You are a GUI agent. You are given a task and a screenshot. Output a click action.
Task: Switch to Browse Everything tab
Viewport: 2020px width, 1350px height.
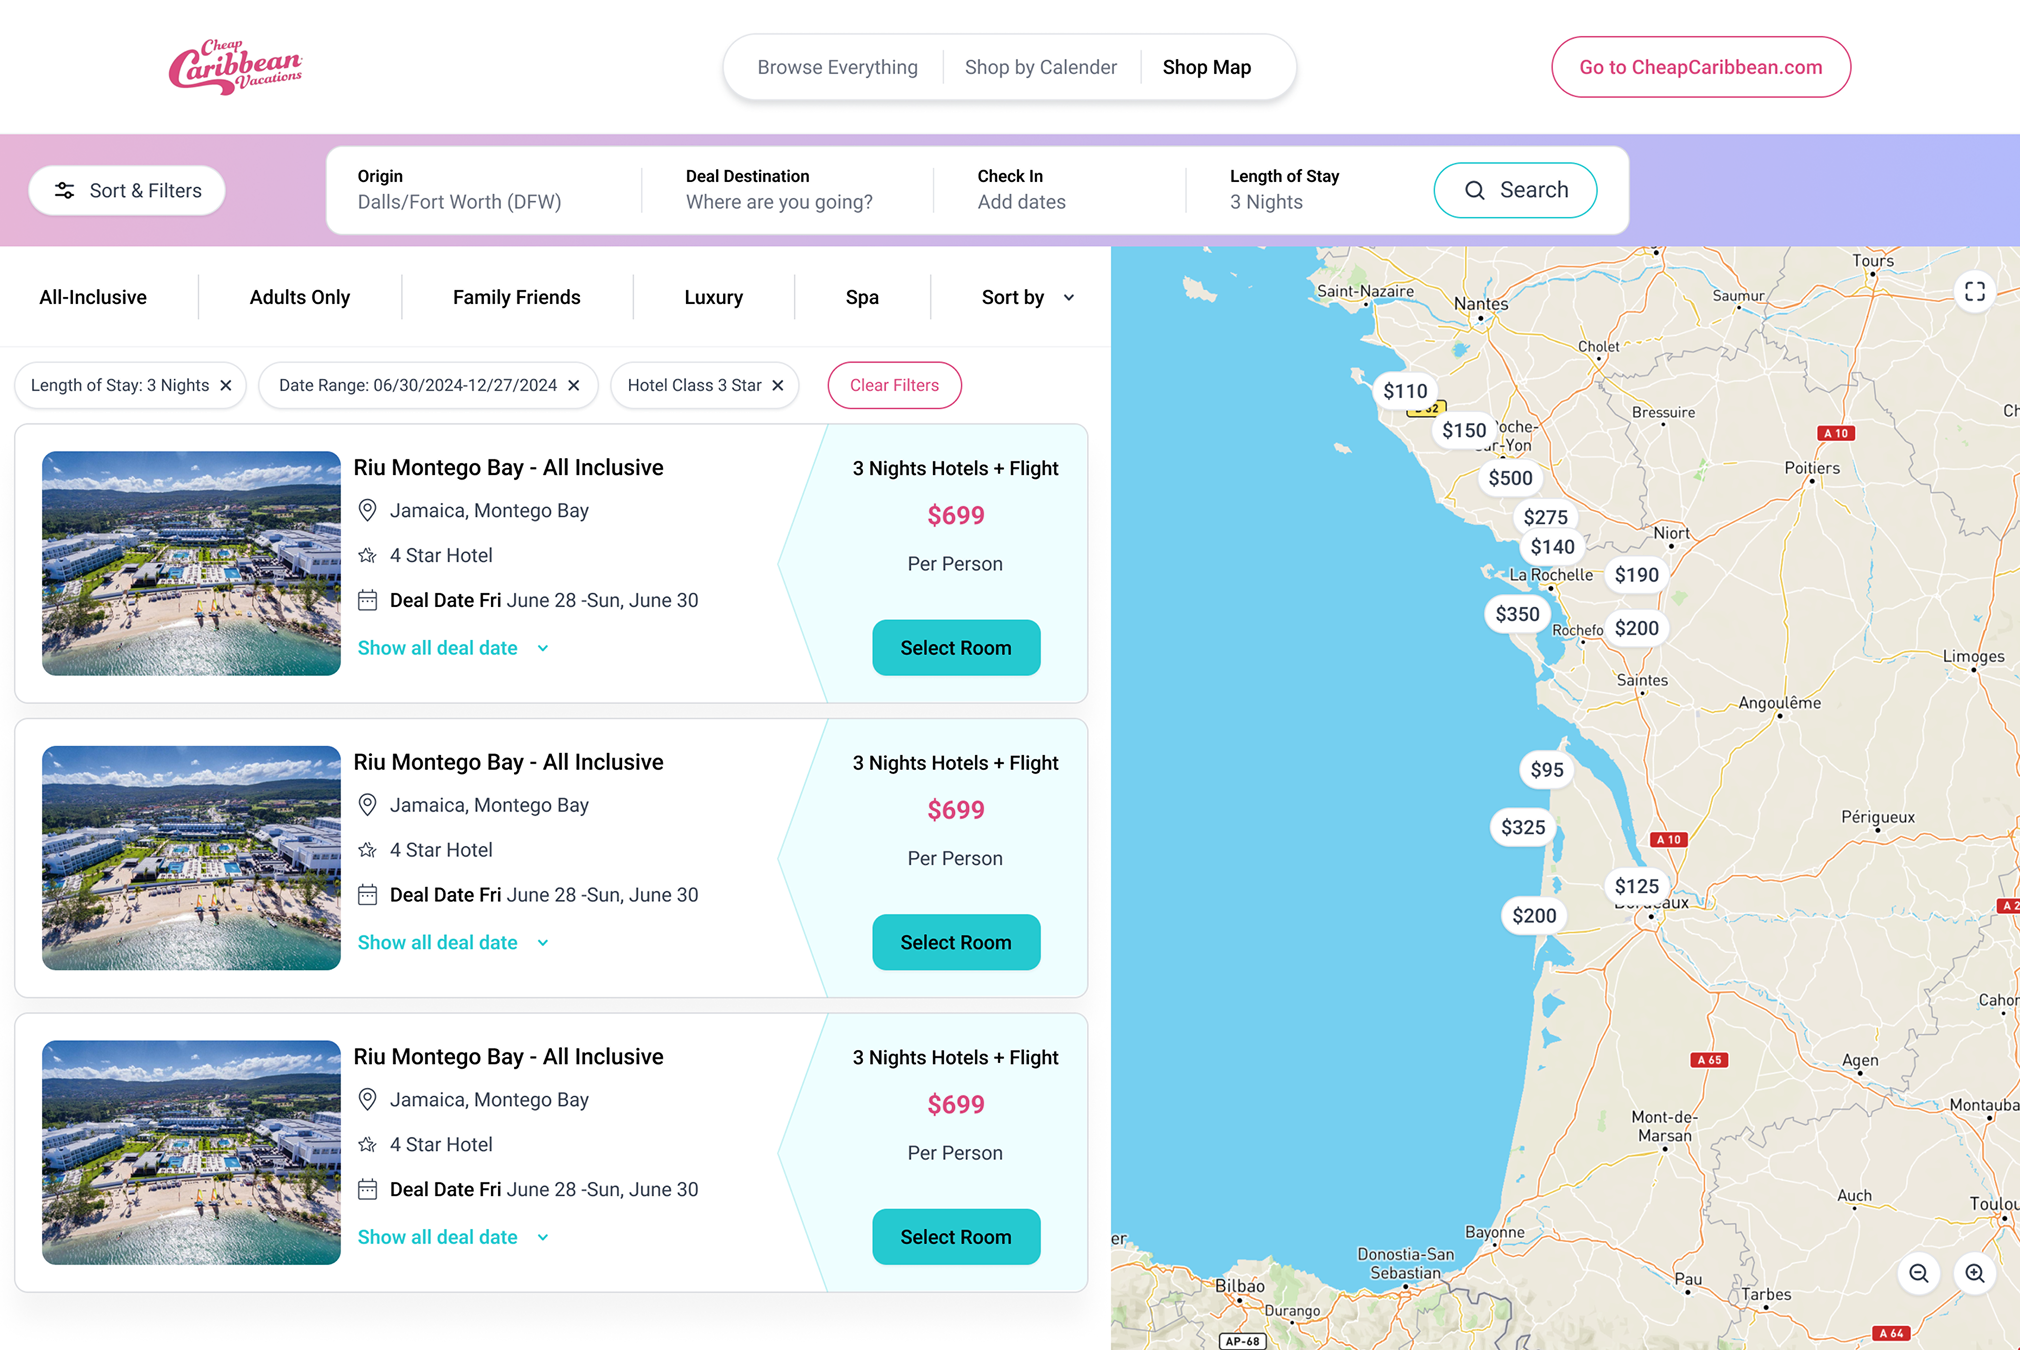(x=837, y=67)
